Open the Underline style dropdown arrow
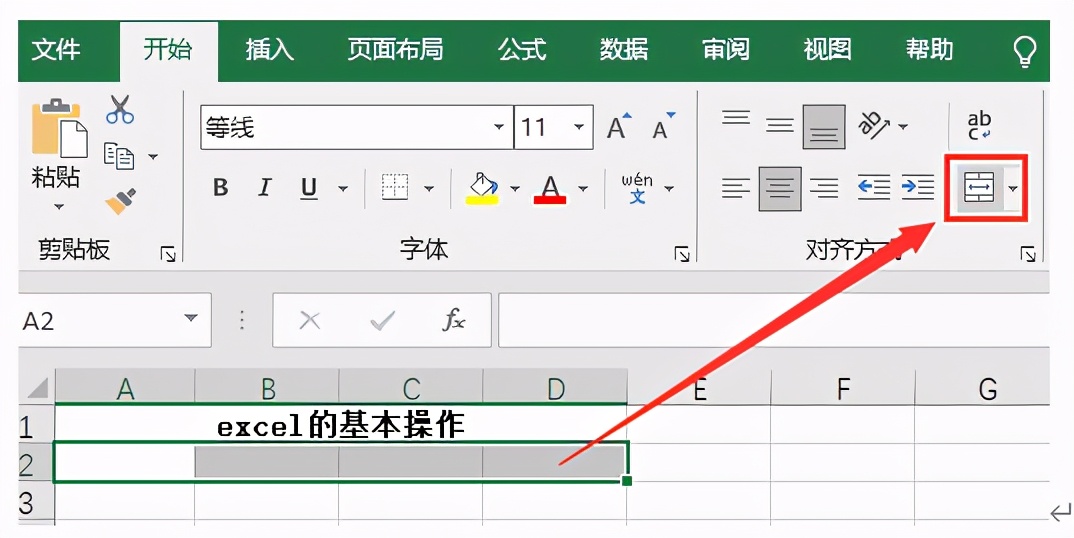The width and height of the screenshot is (1074, 538). pos(342,188)
